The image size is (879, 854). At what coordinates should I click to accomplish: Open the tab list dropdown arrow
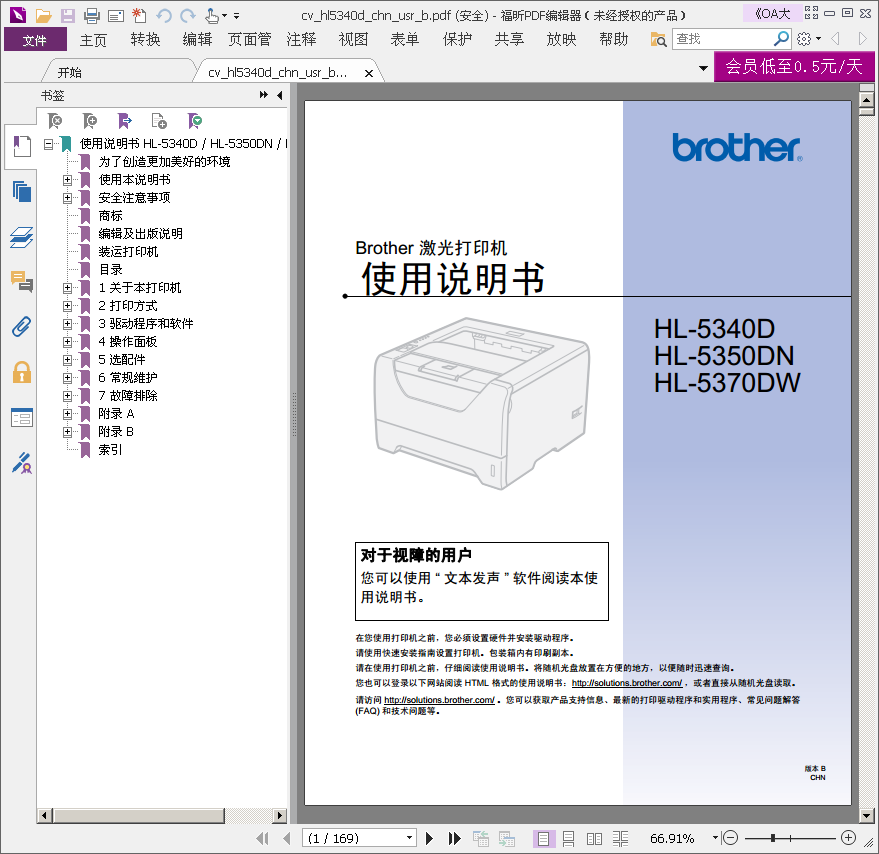coord(703,68)
